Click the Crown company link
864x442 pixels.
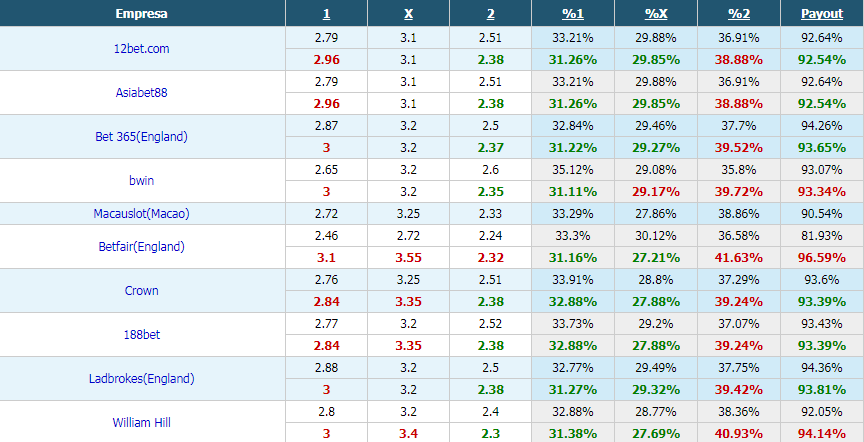[x=142, y=290]
